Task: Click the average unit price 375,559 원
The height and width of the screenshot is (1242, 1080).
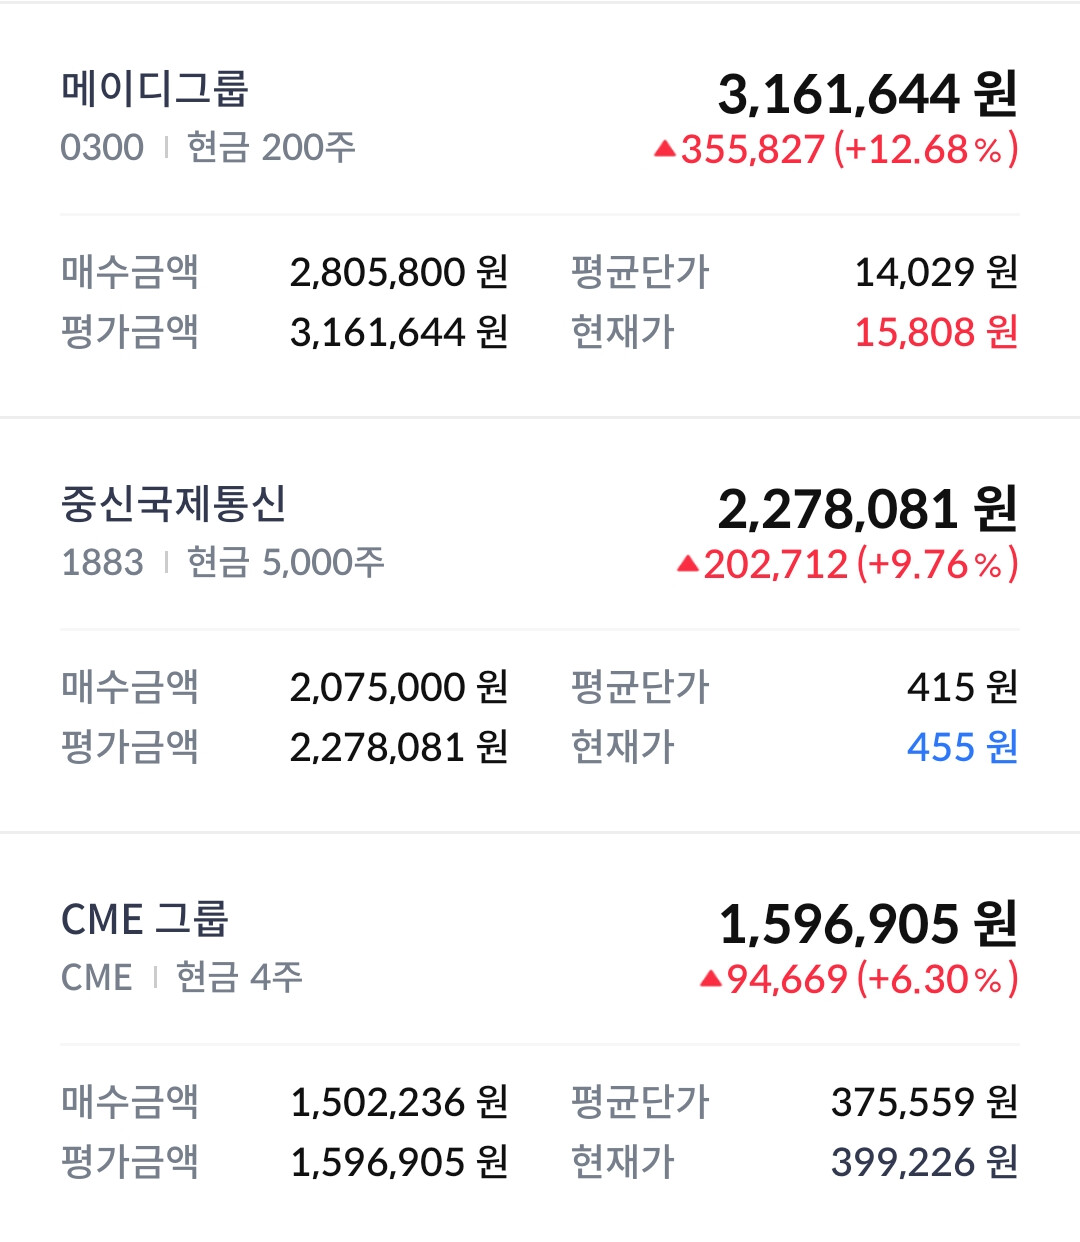Action: point(924,1102)
